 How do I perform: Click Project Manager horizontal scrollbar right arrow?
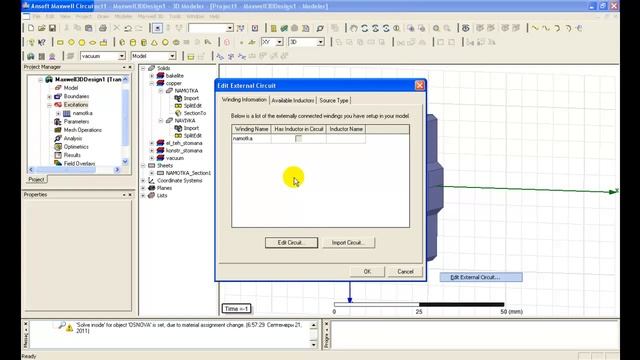tap(118, 169)
